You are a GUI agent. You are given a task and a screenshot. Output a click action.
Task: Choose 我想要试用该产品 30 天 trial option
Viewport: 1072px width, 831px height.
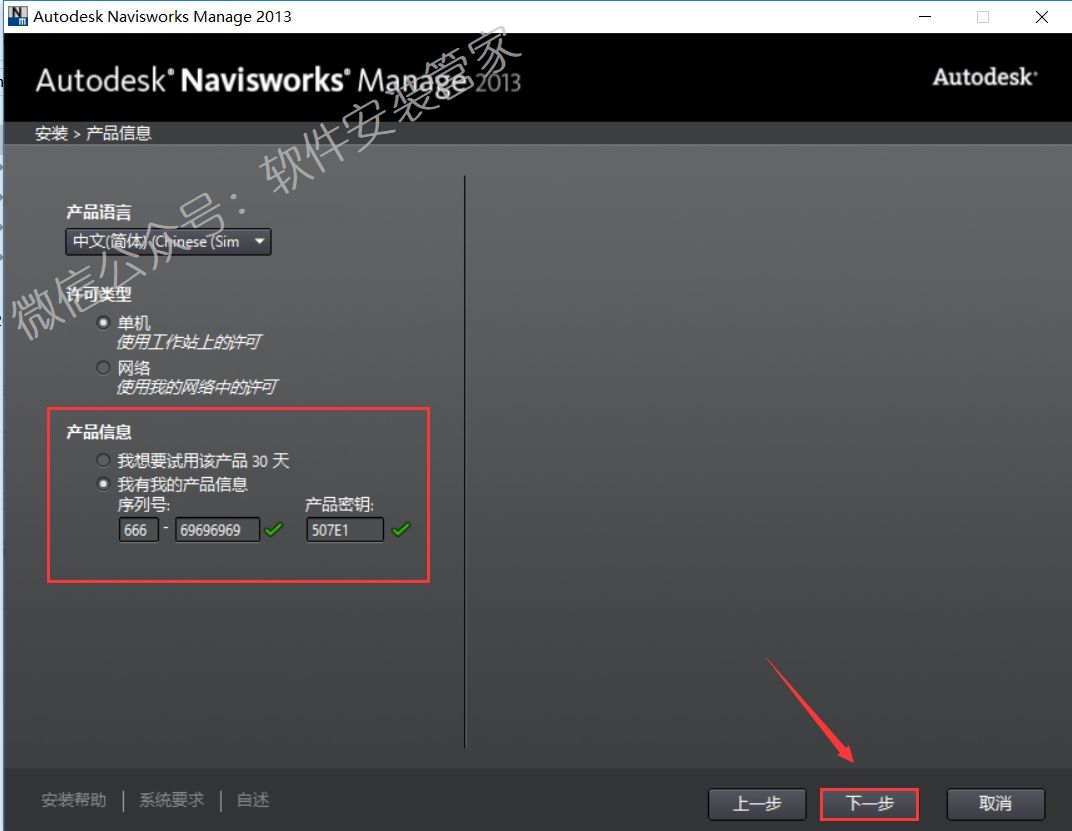click(x=103, y=461)
